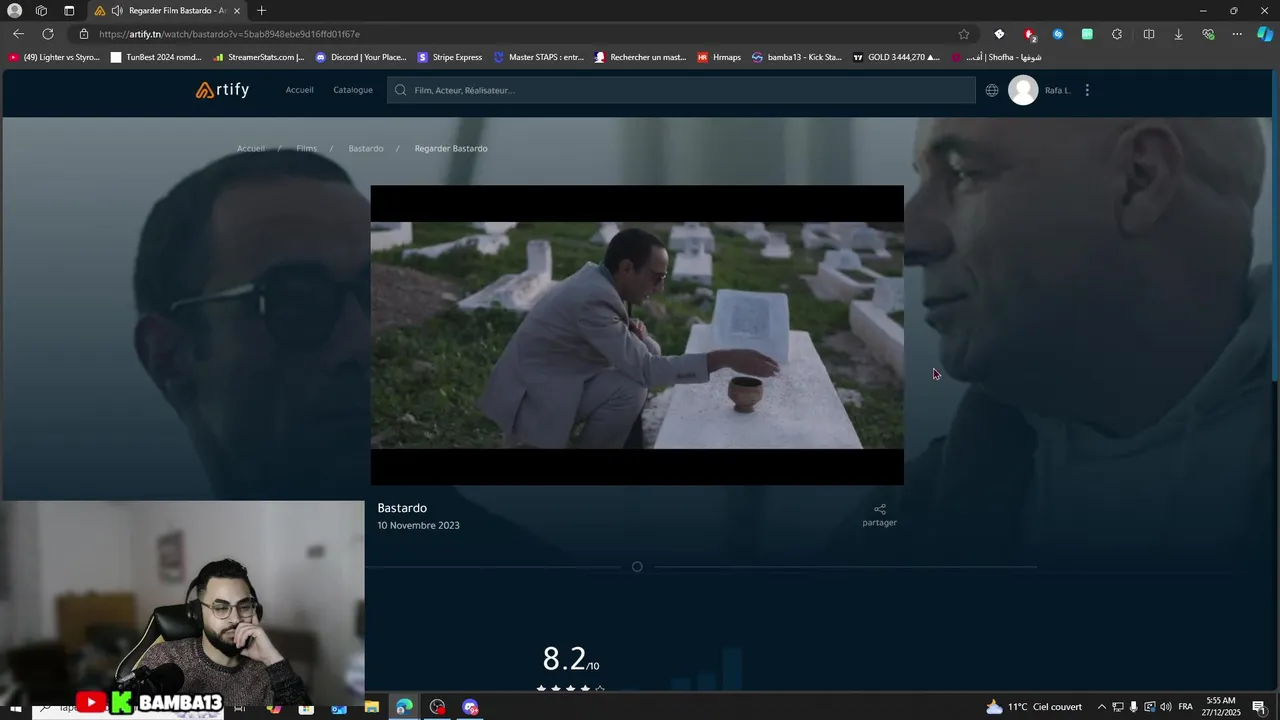Open the bamba13 - Kick Sta... bookmark
The image size is (1280, 720).
pyautogui.click(x=797, y=57)
